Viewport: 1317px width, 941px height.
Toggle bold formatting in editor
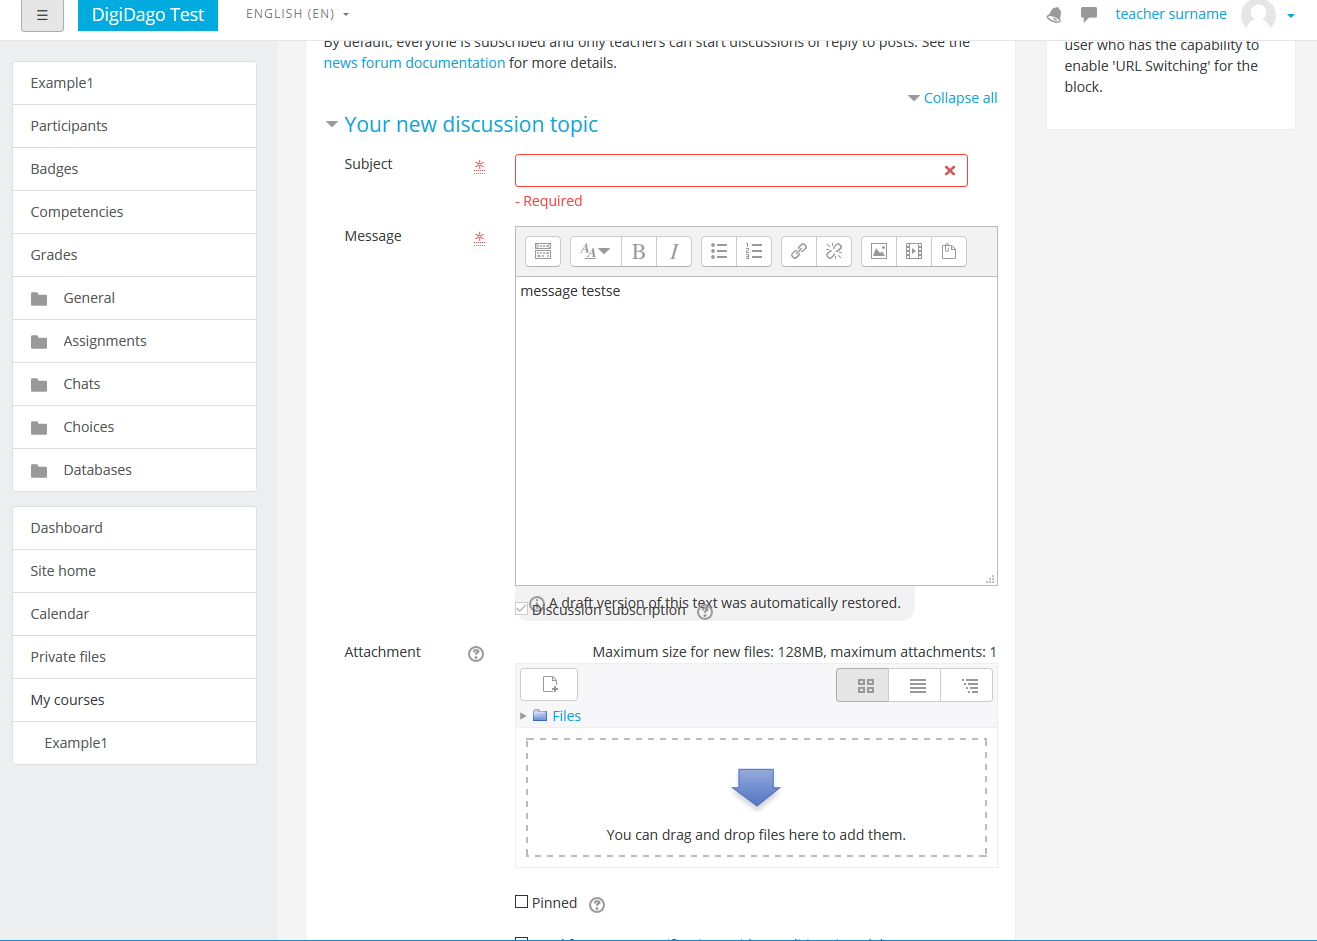[639, 251]
